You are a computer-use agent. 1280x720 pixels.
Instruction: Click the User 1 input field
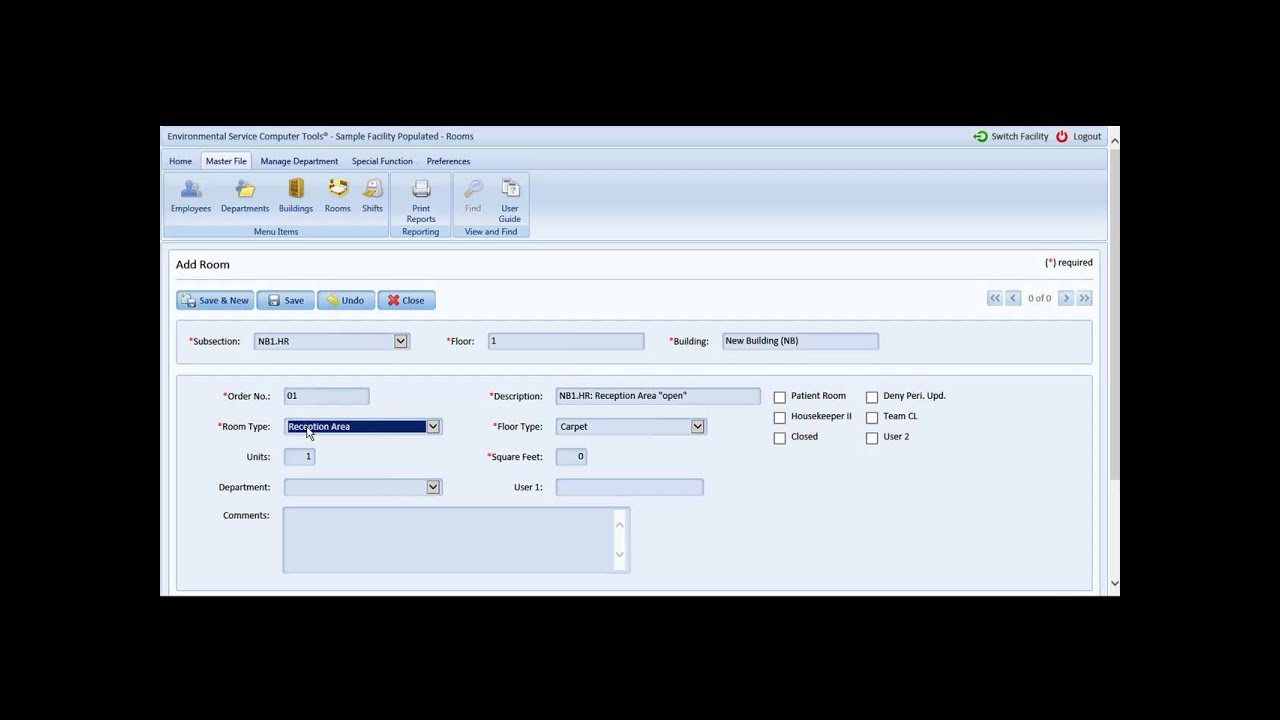(x=630, y=487)
